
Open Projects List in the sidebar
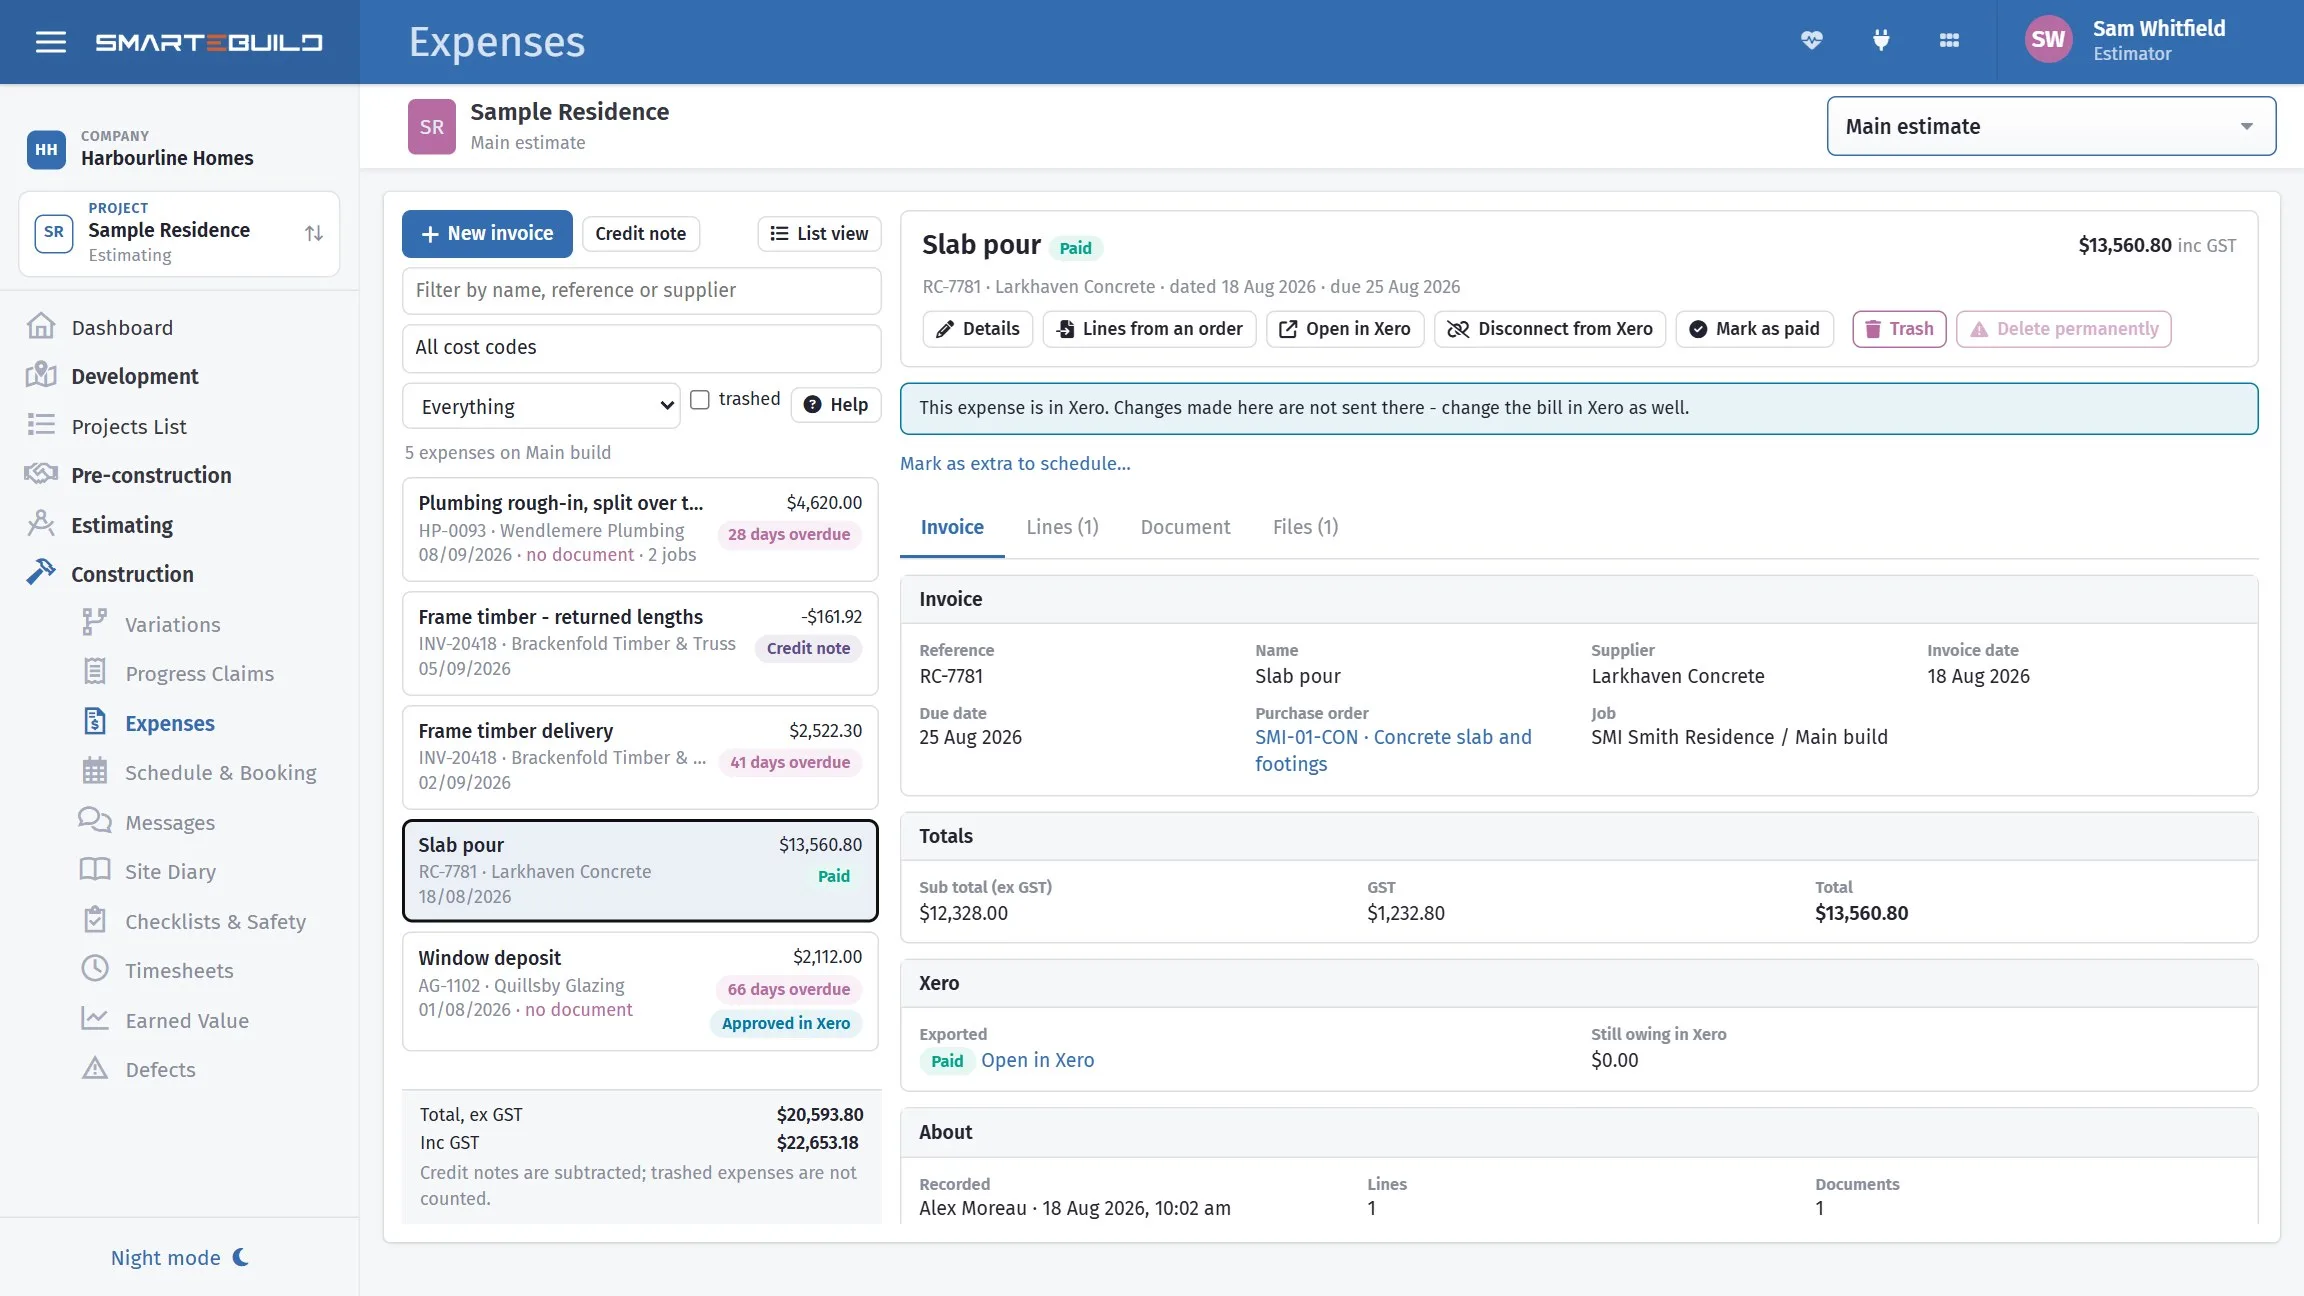[x=128, y=426]
